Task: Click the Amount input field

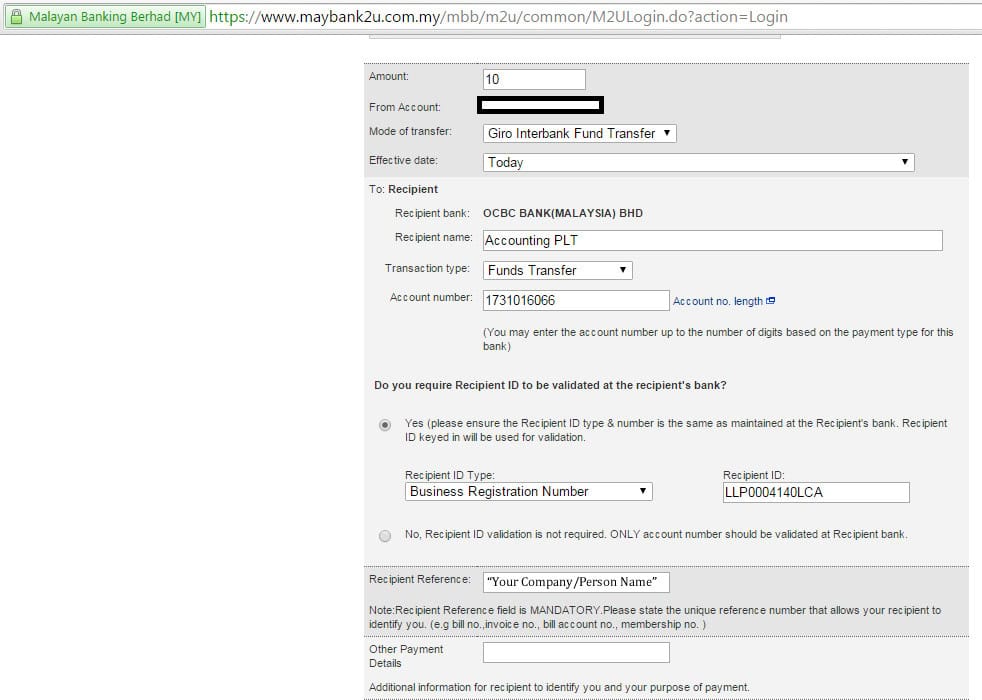Action: click(x=534, y=80)
